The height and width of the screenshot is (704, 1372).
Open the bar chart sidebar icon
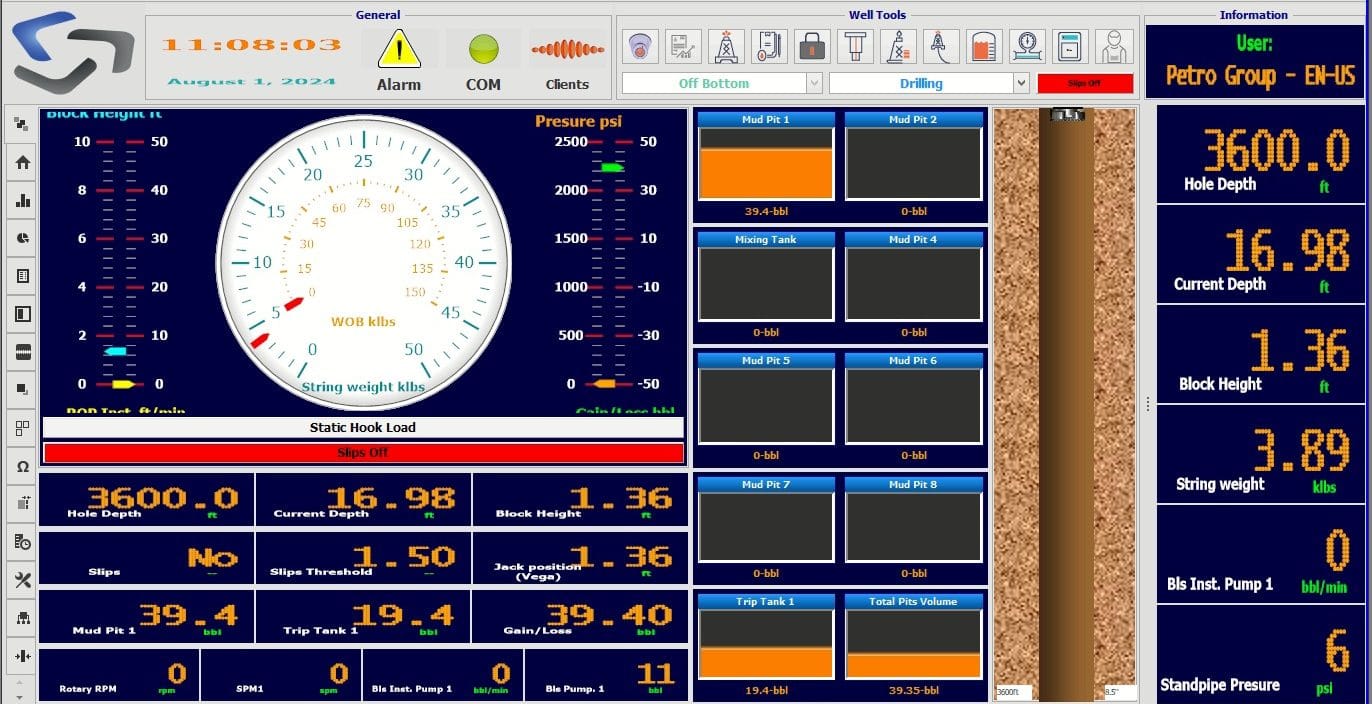point(23,200)
